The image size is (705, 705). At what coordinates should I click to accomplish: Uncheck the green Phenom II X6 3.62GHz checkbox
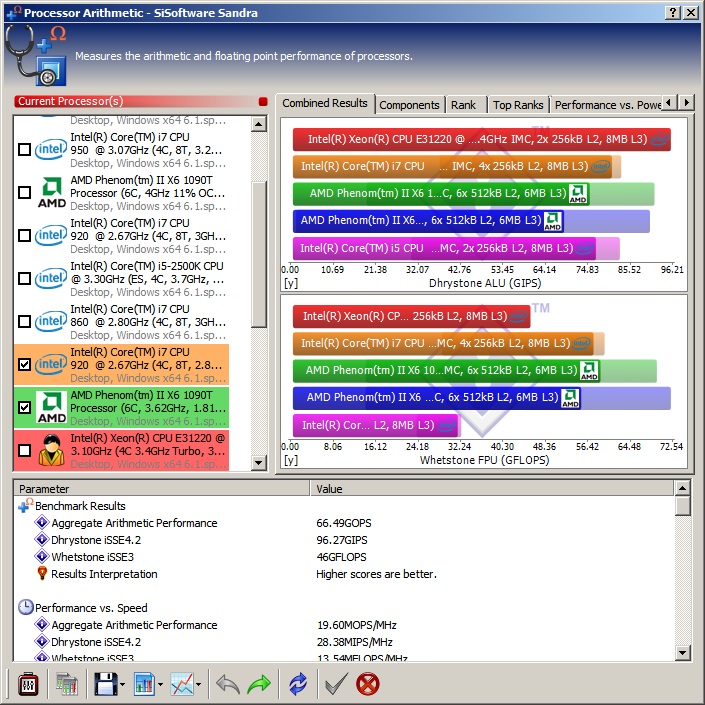coord(24,407)
